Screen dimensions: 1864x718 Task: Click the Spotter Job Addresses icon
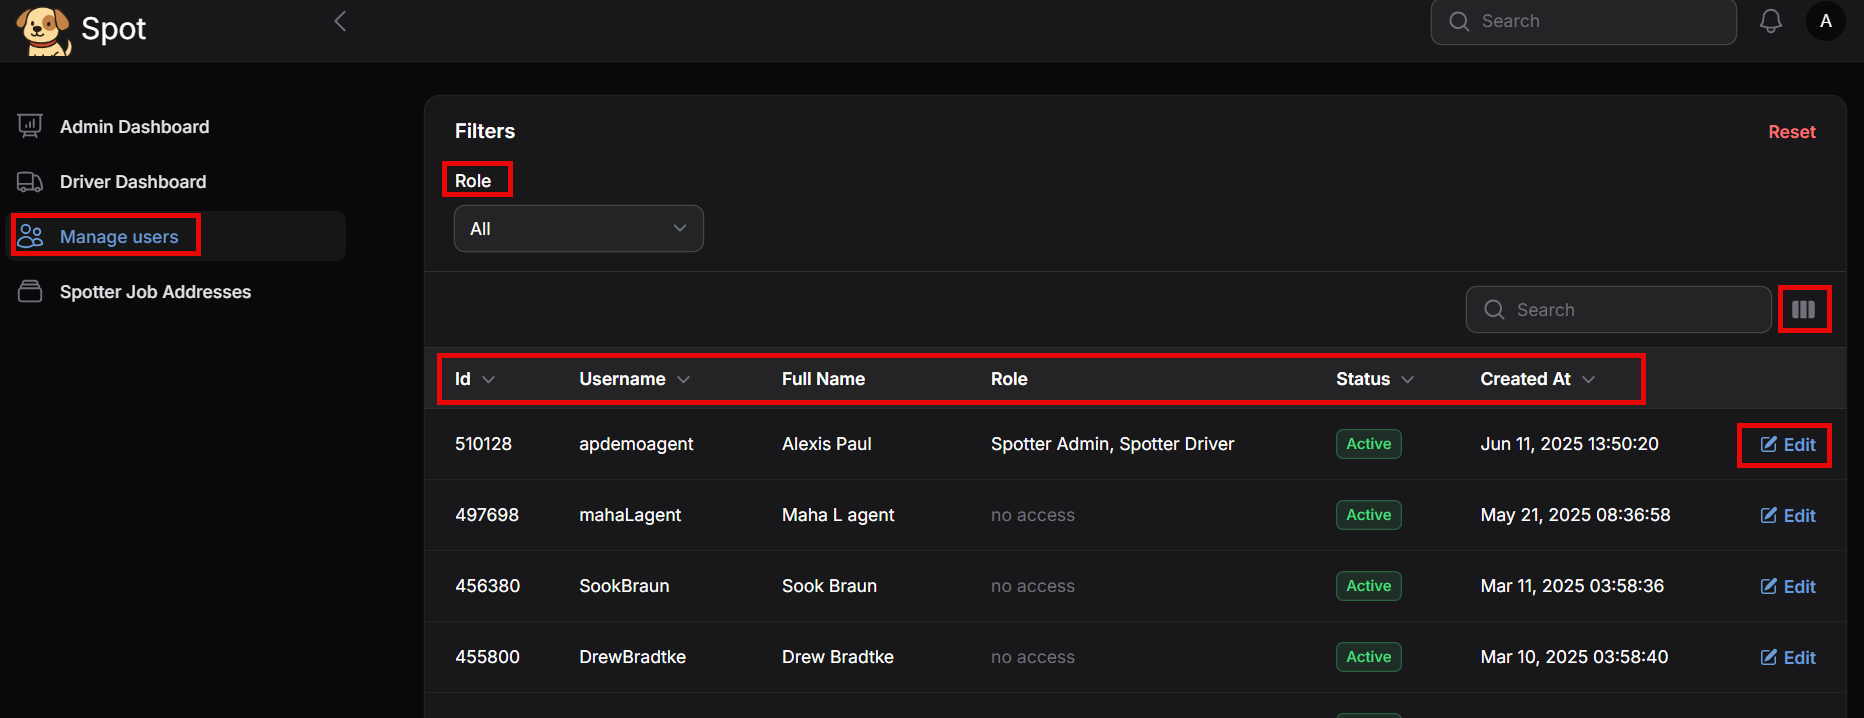point(30,291)
